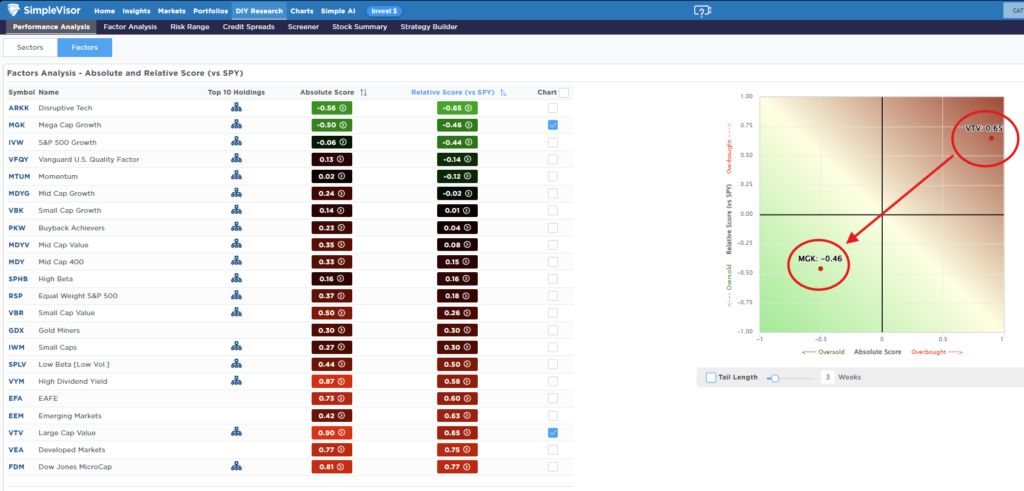The image size is (1024, 491).
Task: Sort by Absolute Score column arrows
Action: point(363,92)
